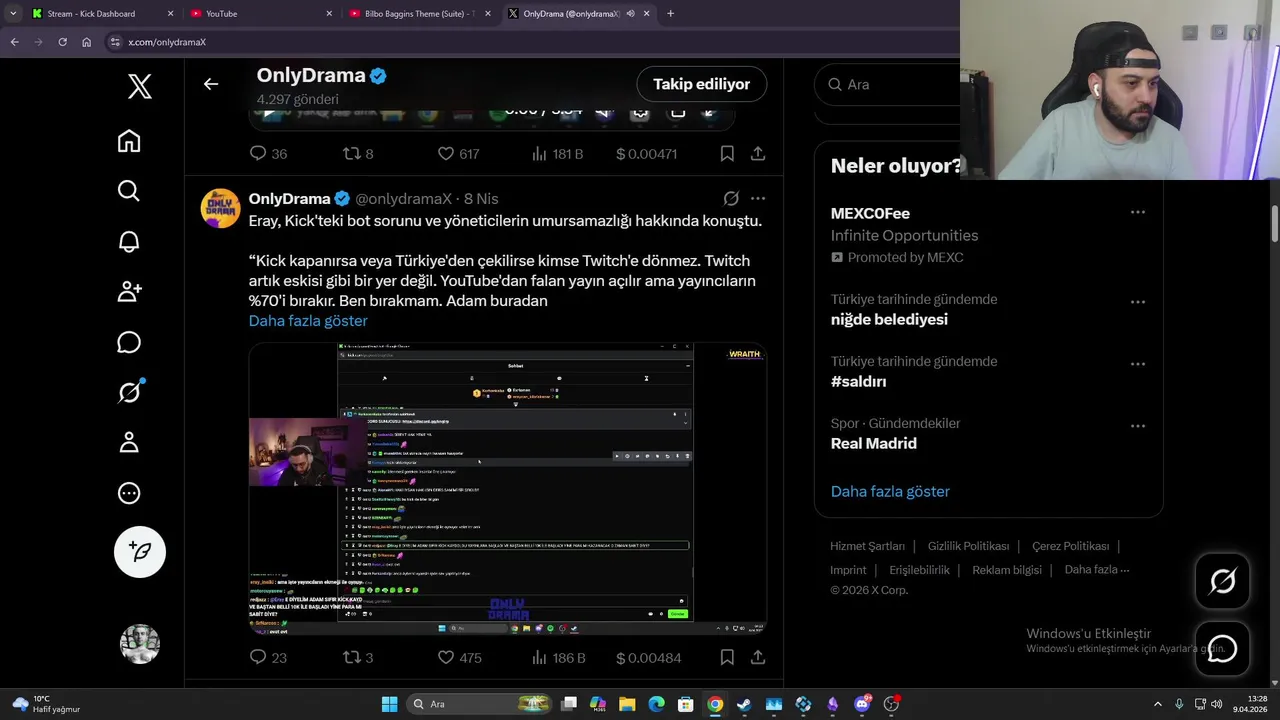Bookmark the Eray tweet with 475 likes
The height and width of the screenshot is (720, 1280).
727,658
